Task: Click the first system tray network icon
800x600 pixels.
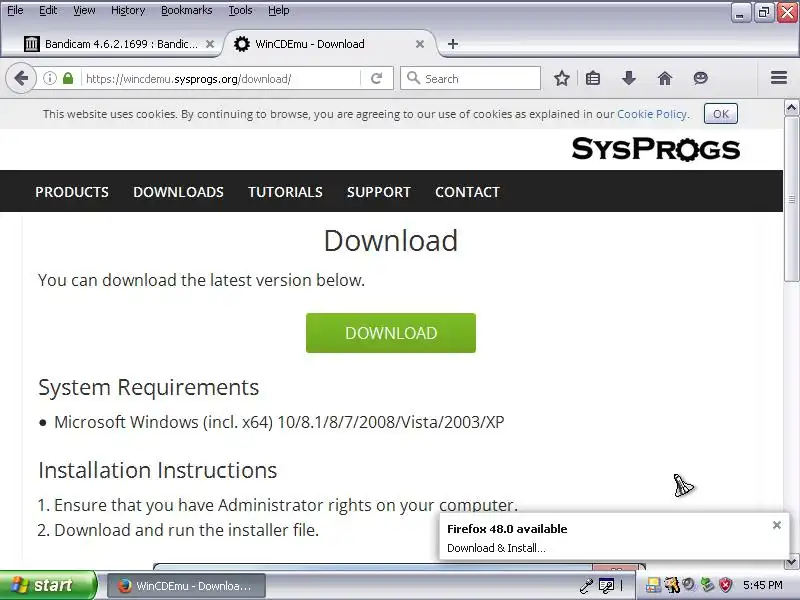Action: click(x=653, y=585)
